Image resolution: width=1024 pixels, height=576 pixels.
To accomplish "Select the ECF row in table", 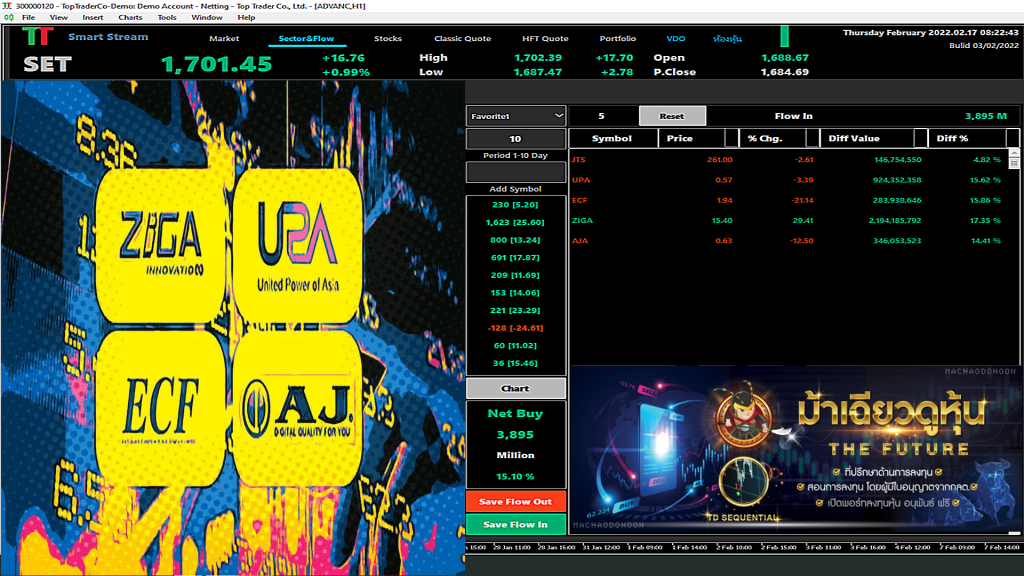I will pos(788,200).
